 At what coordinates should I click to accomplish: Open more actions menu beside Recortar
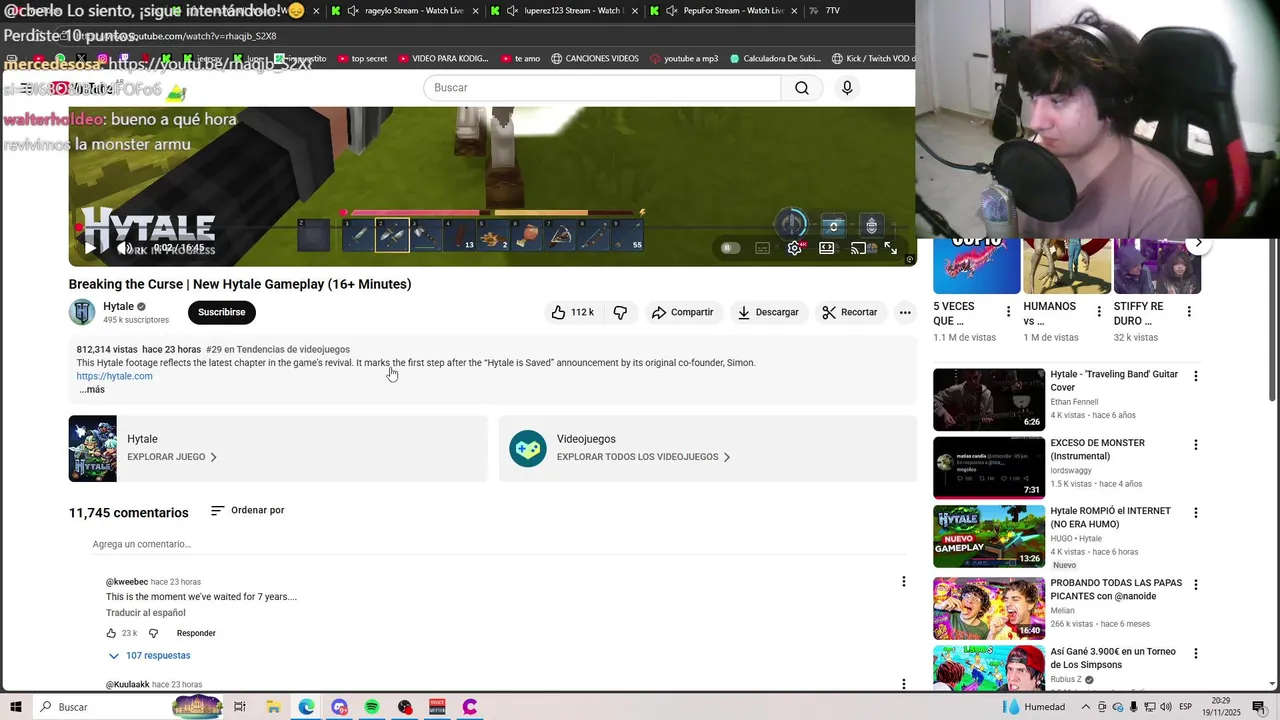(x=905, y=312)
